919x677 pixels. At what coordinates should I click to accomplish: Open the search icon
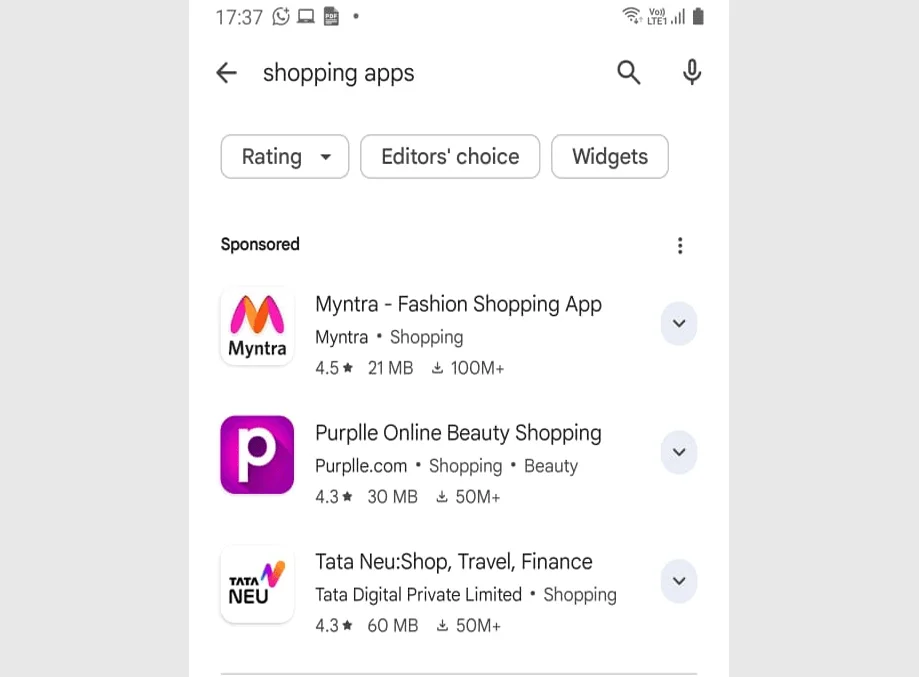point(628,72)
